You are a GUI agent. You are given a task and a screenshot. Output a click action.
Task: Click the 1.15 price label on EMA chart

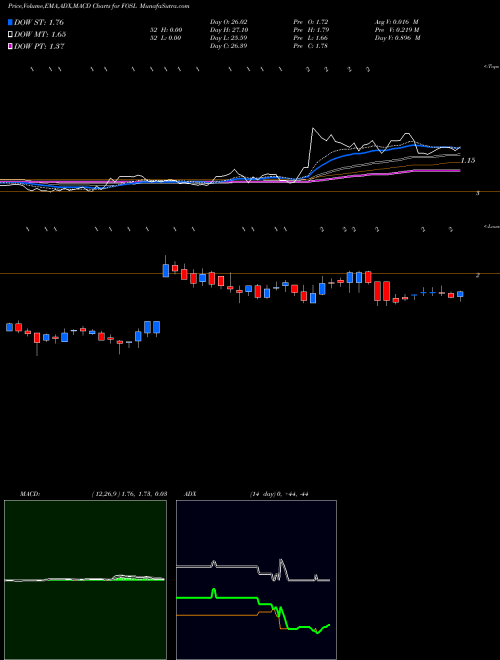468,160
